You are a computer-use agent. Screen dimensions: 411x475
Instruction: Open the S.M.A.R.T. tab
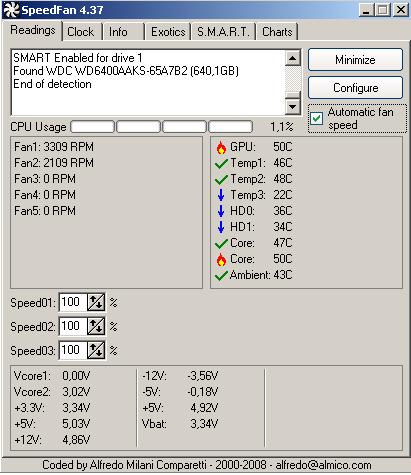click(x=223, y=32)
